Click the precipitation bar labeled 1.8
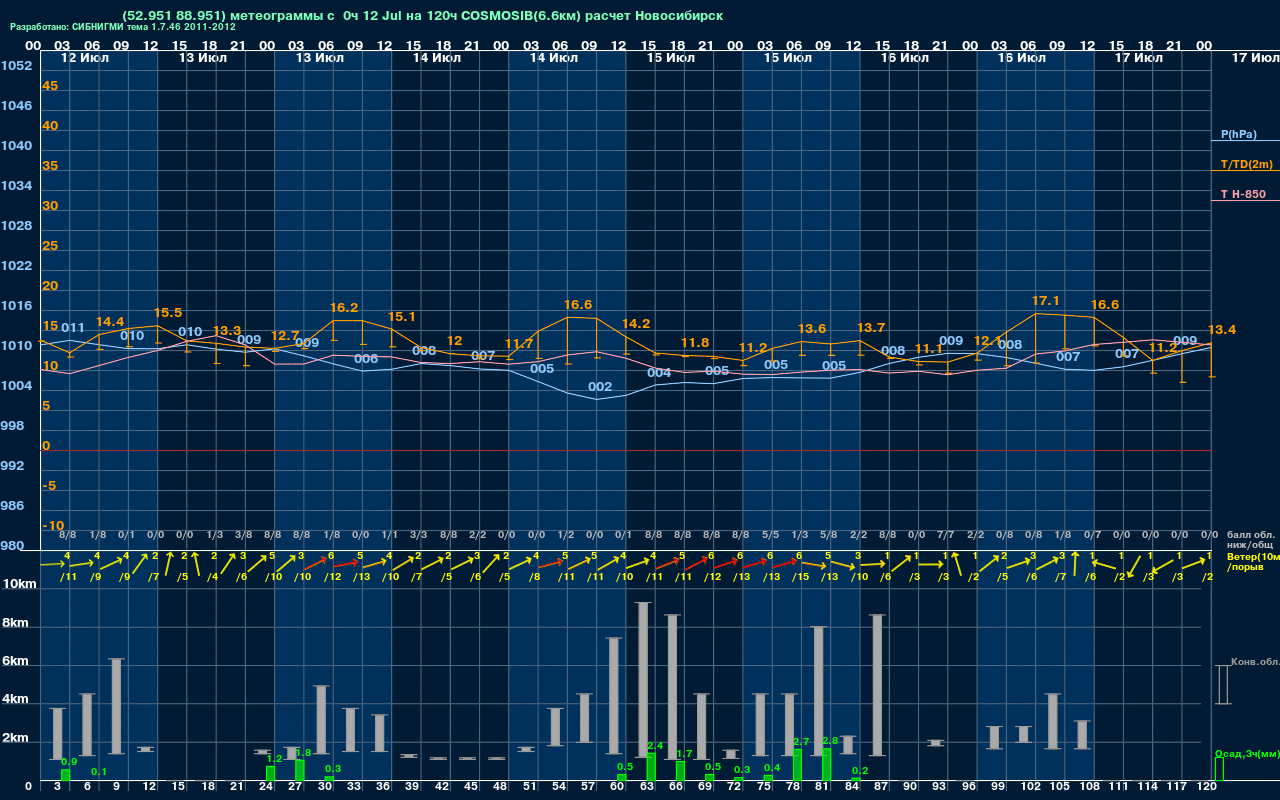Screen dimensions: 1280x800 tap(300, 770)
